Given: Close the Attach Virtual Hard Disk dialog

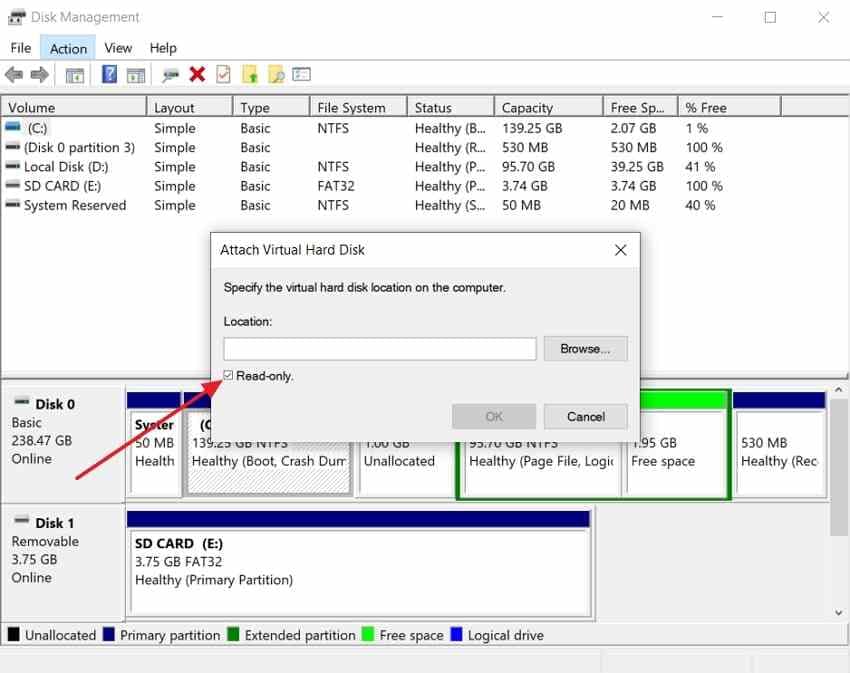Looking at the screenshot, I should click(621, 250).
